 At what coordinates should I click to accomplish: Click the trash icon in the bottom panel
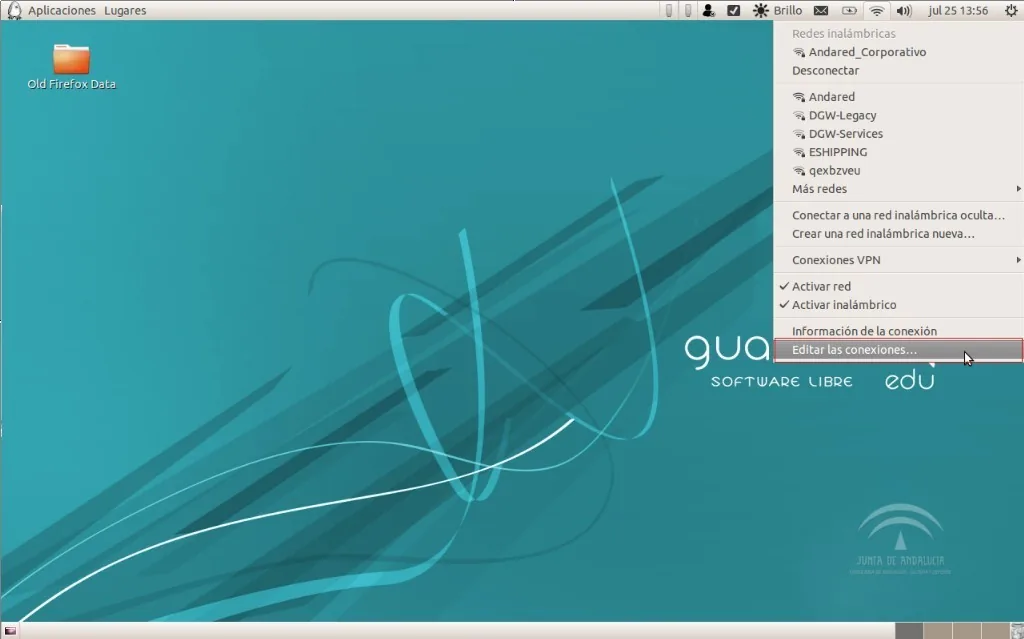click(1017, 631)
